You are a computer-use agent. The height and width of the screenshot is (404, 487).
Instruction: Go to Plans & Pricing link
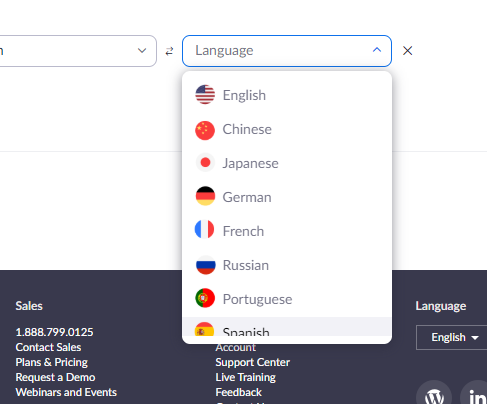coord(52,362)
